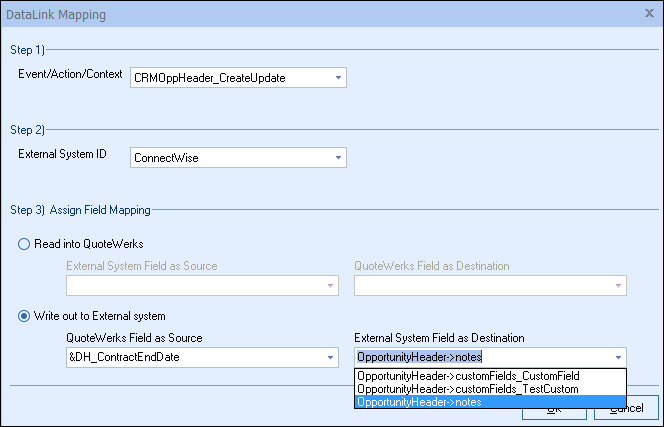Screen dimensions: 664x427
Task: Expand the External System ID dropdown arrow
Action: click(338, 158)
